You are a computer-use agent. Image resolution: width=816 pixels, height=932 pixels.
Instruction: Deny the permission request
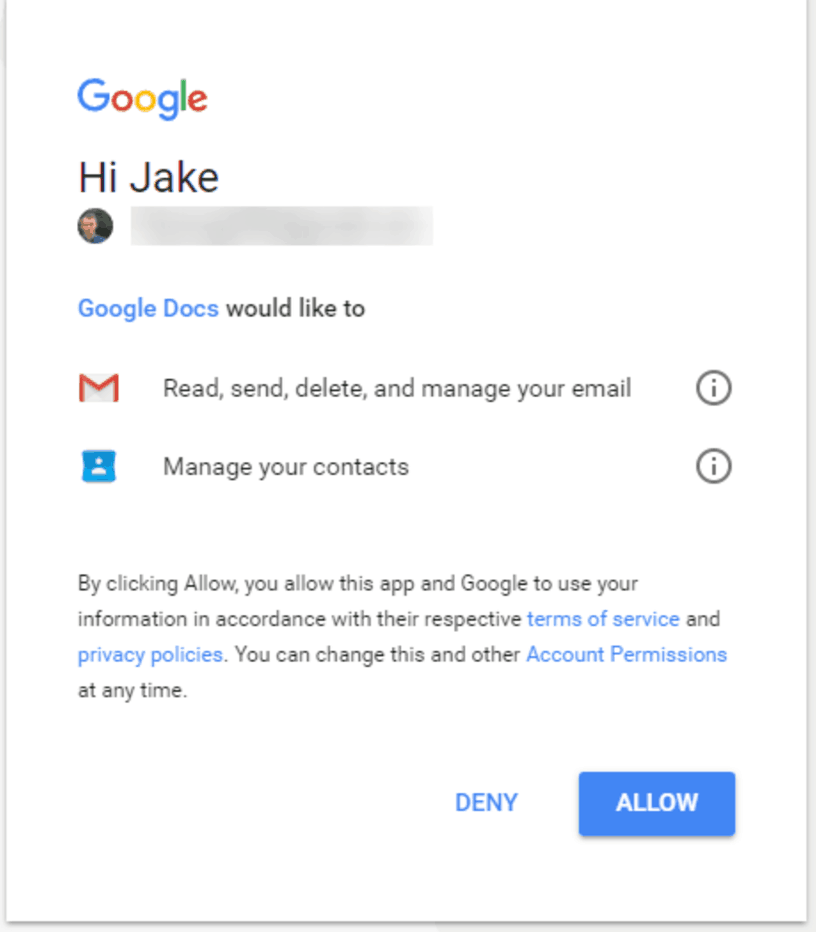(x=486, y=802)
